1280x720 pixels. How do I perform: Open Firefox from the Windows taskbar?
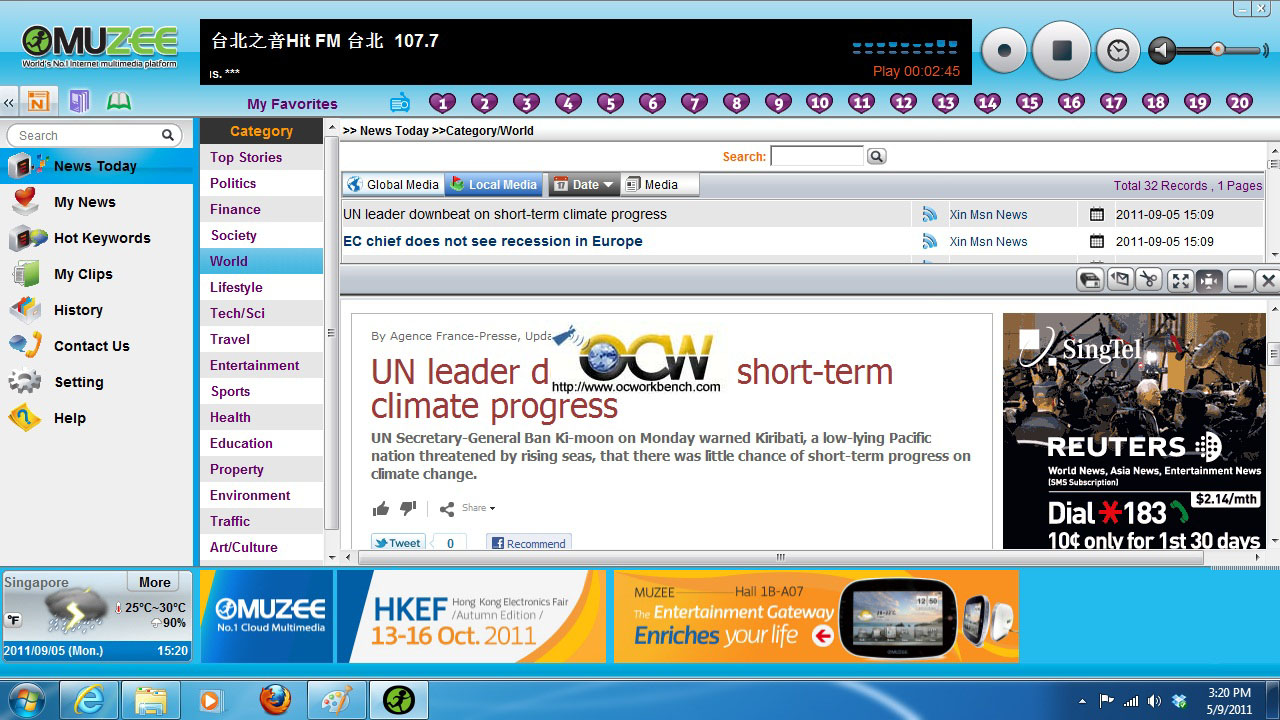[x=275, y=699]
